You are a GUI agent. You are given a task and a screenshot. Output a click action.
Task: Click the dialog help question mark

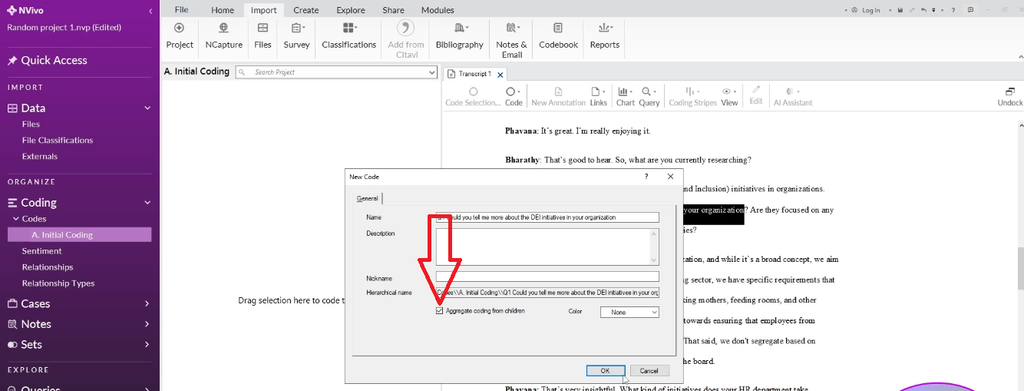coord(647,176)
